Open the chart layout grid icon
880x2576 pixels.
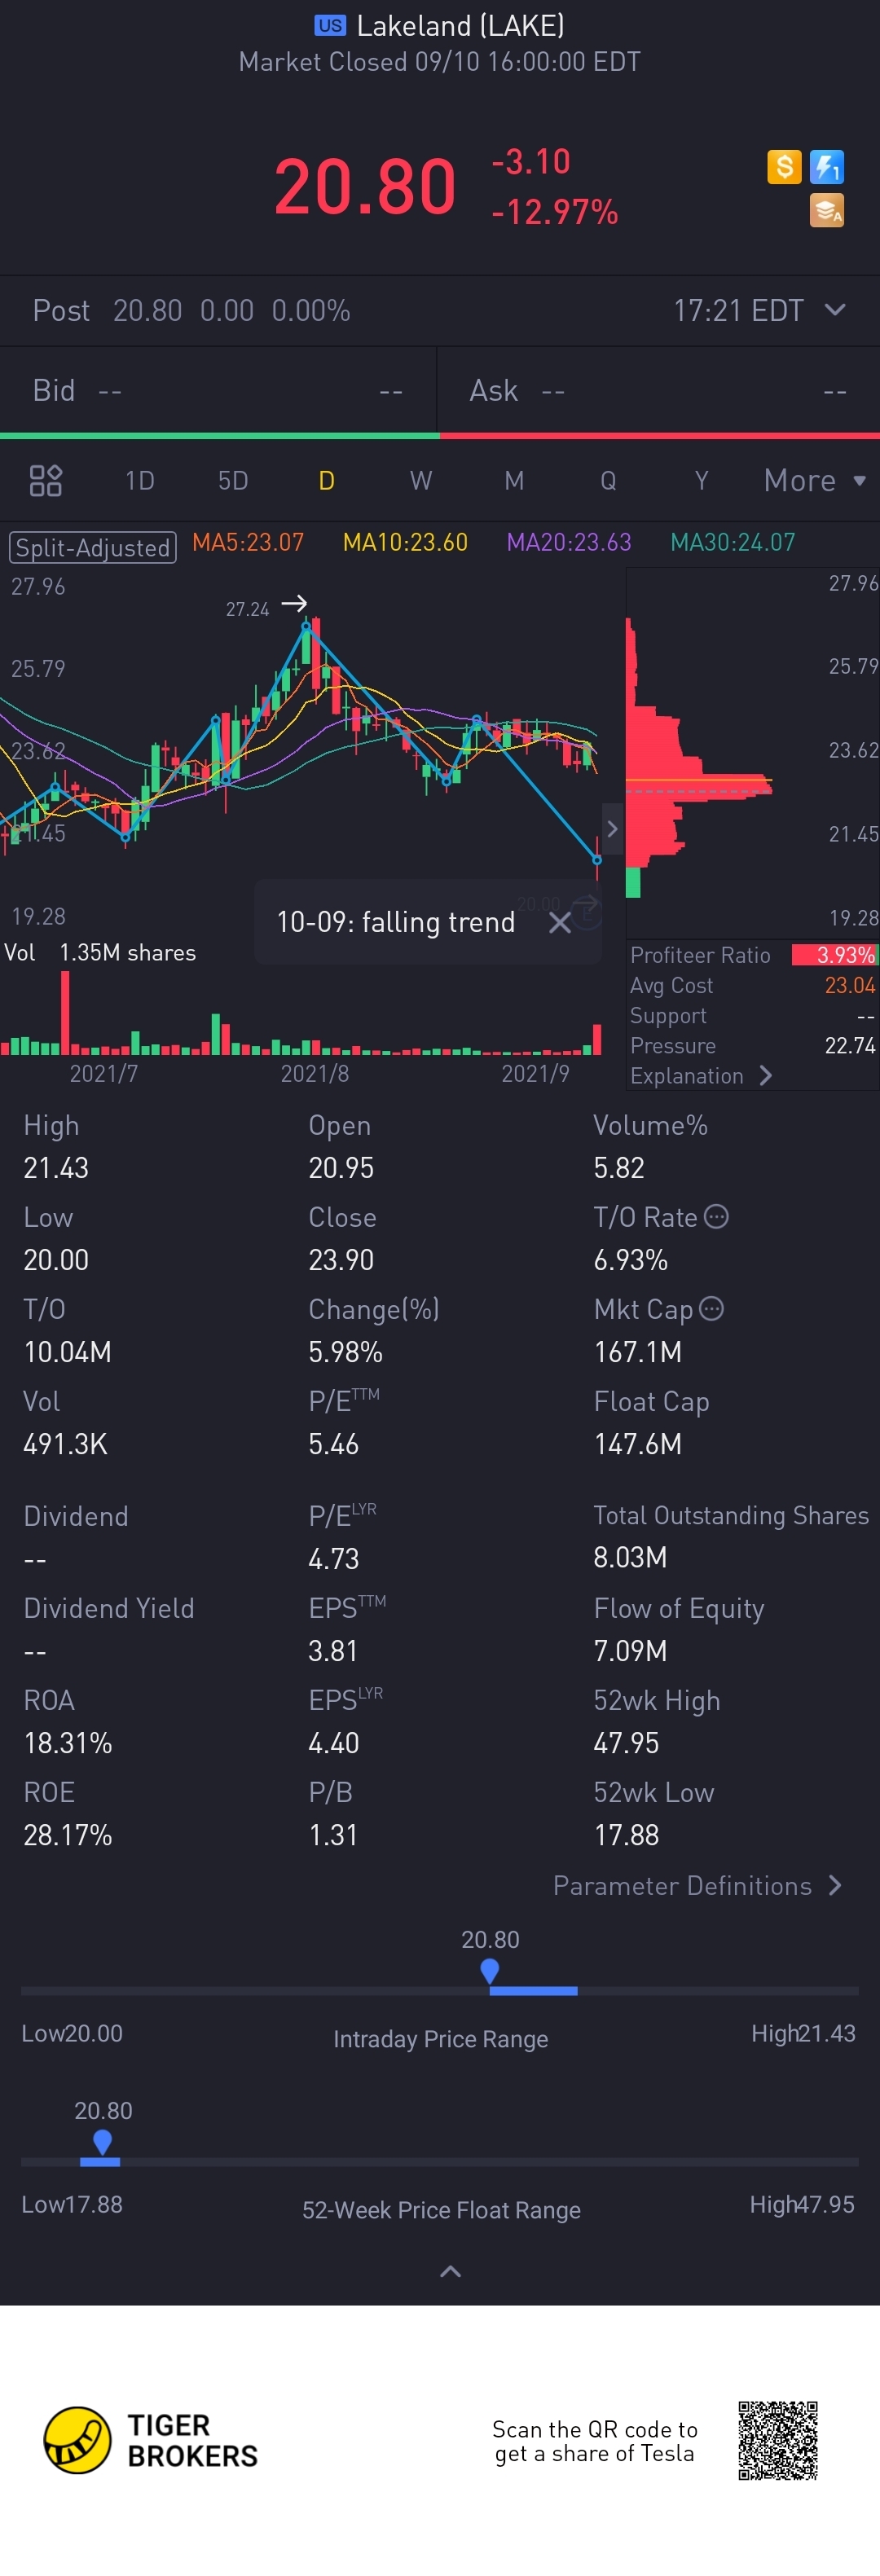tap(46, 481)
